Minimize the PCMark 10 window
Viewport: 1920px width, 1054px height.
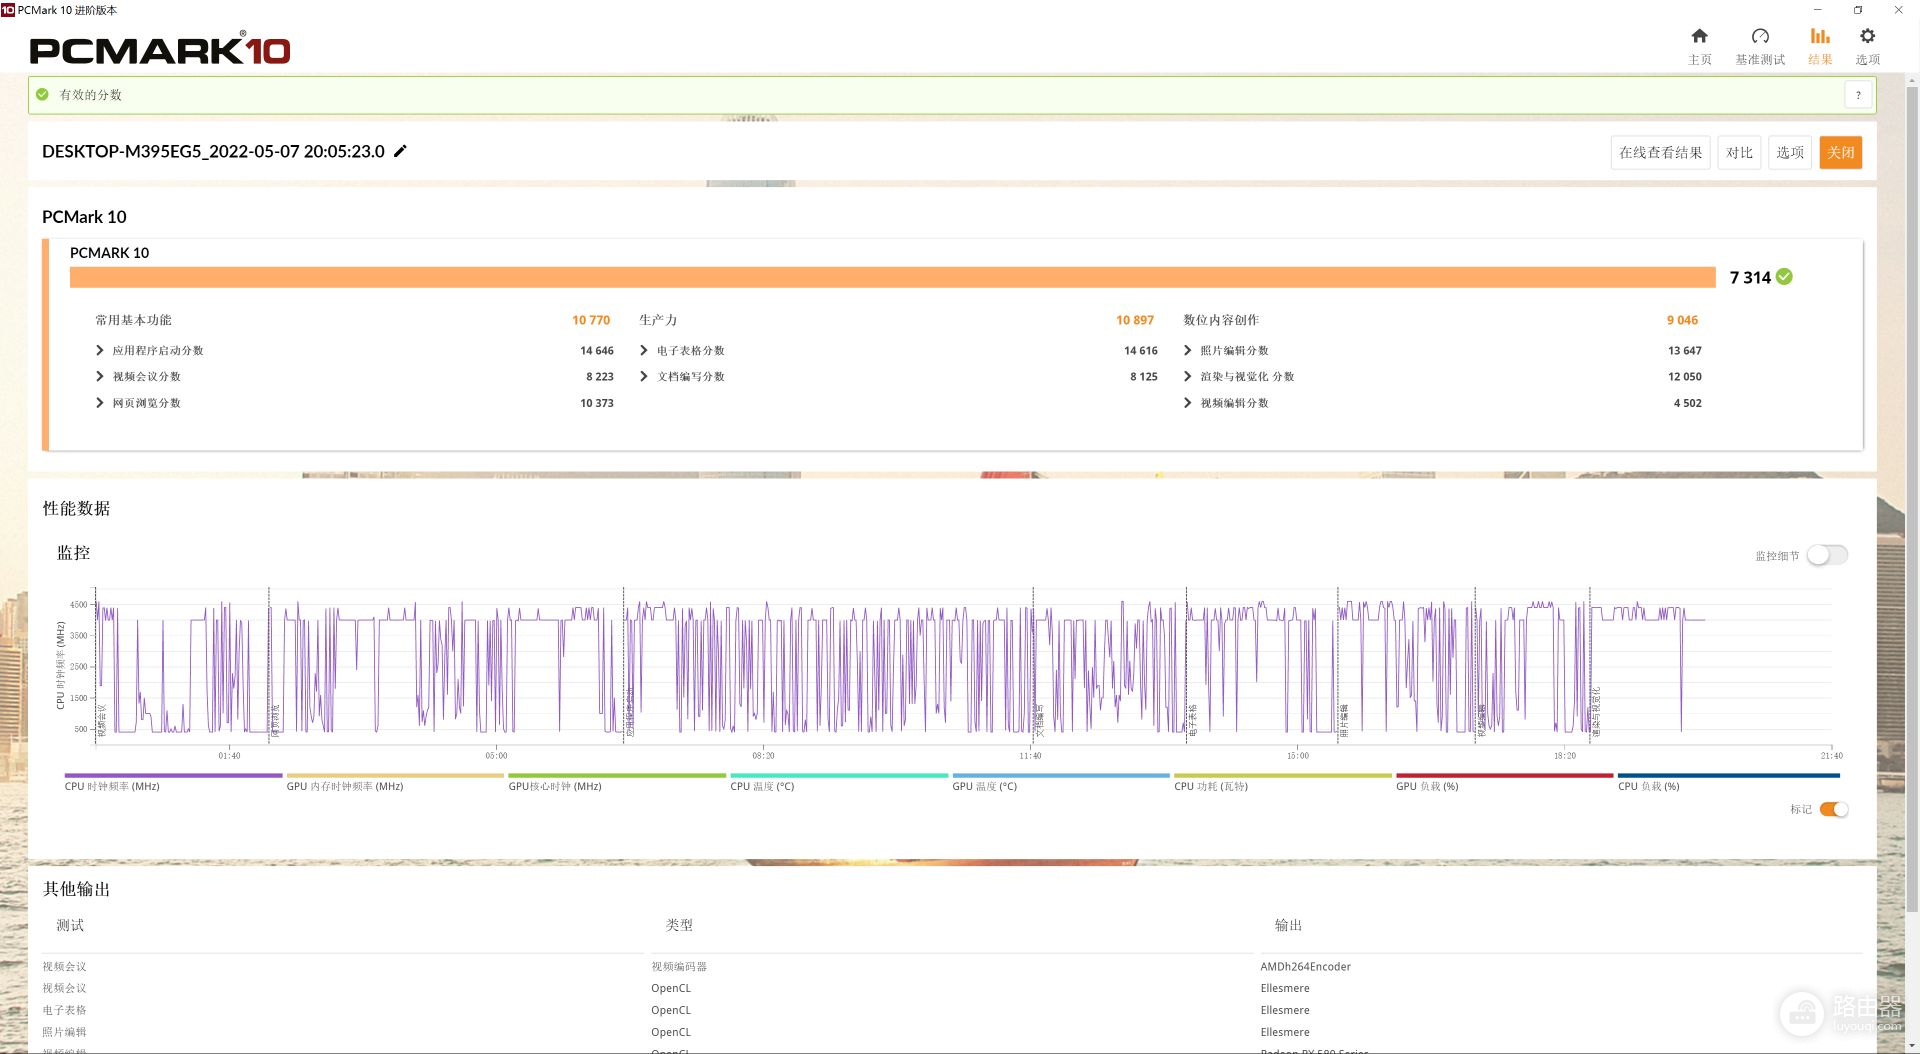1817,10
